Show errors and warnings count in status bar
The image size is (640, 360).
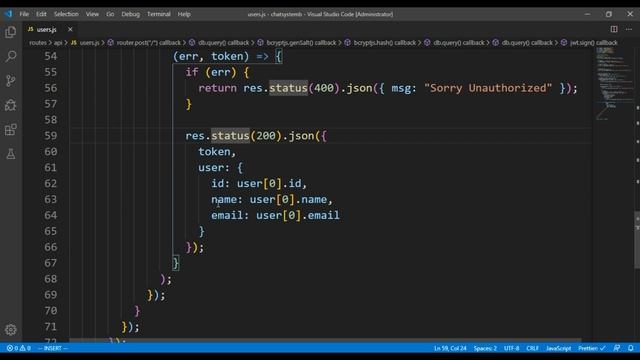[x=19, y=348]
